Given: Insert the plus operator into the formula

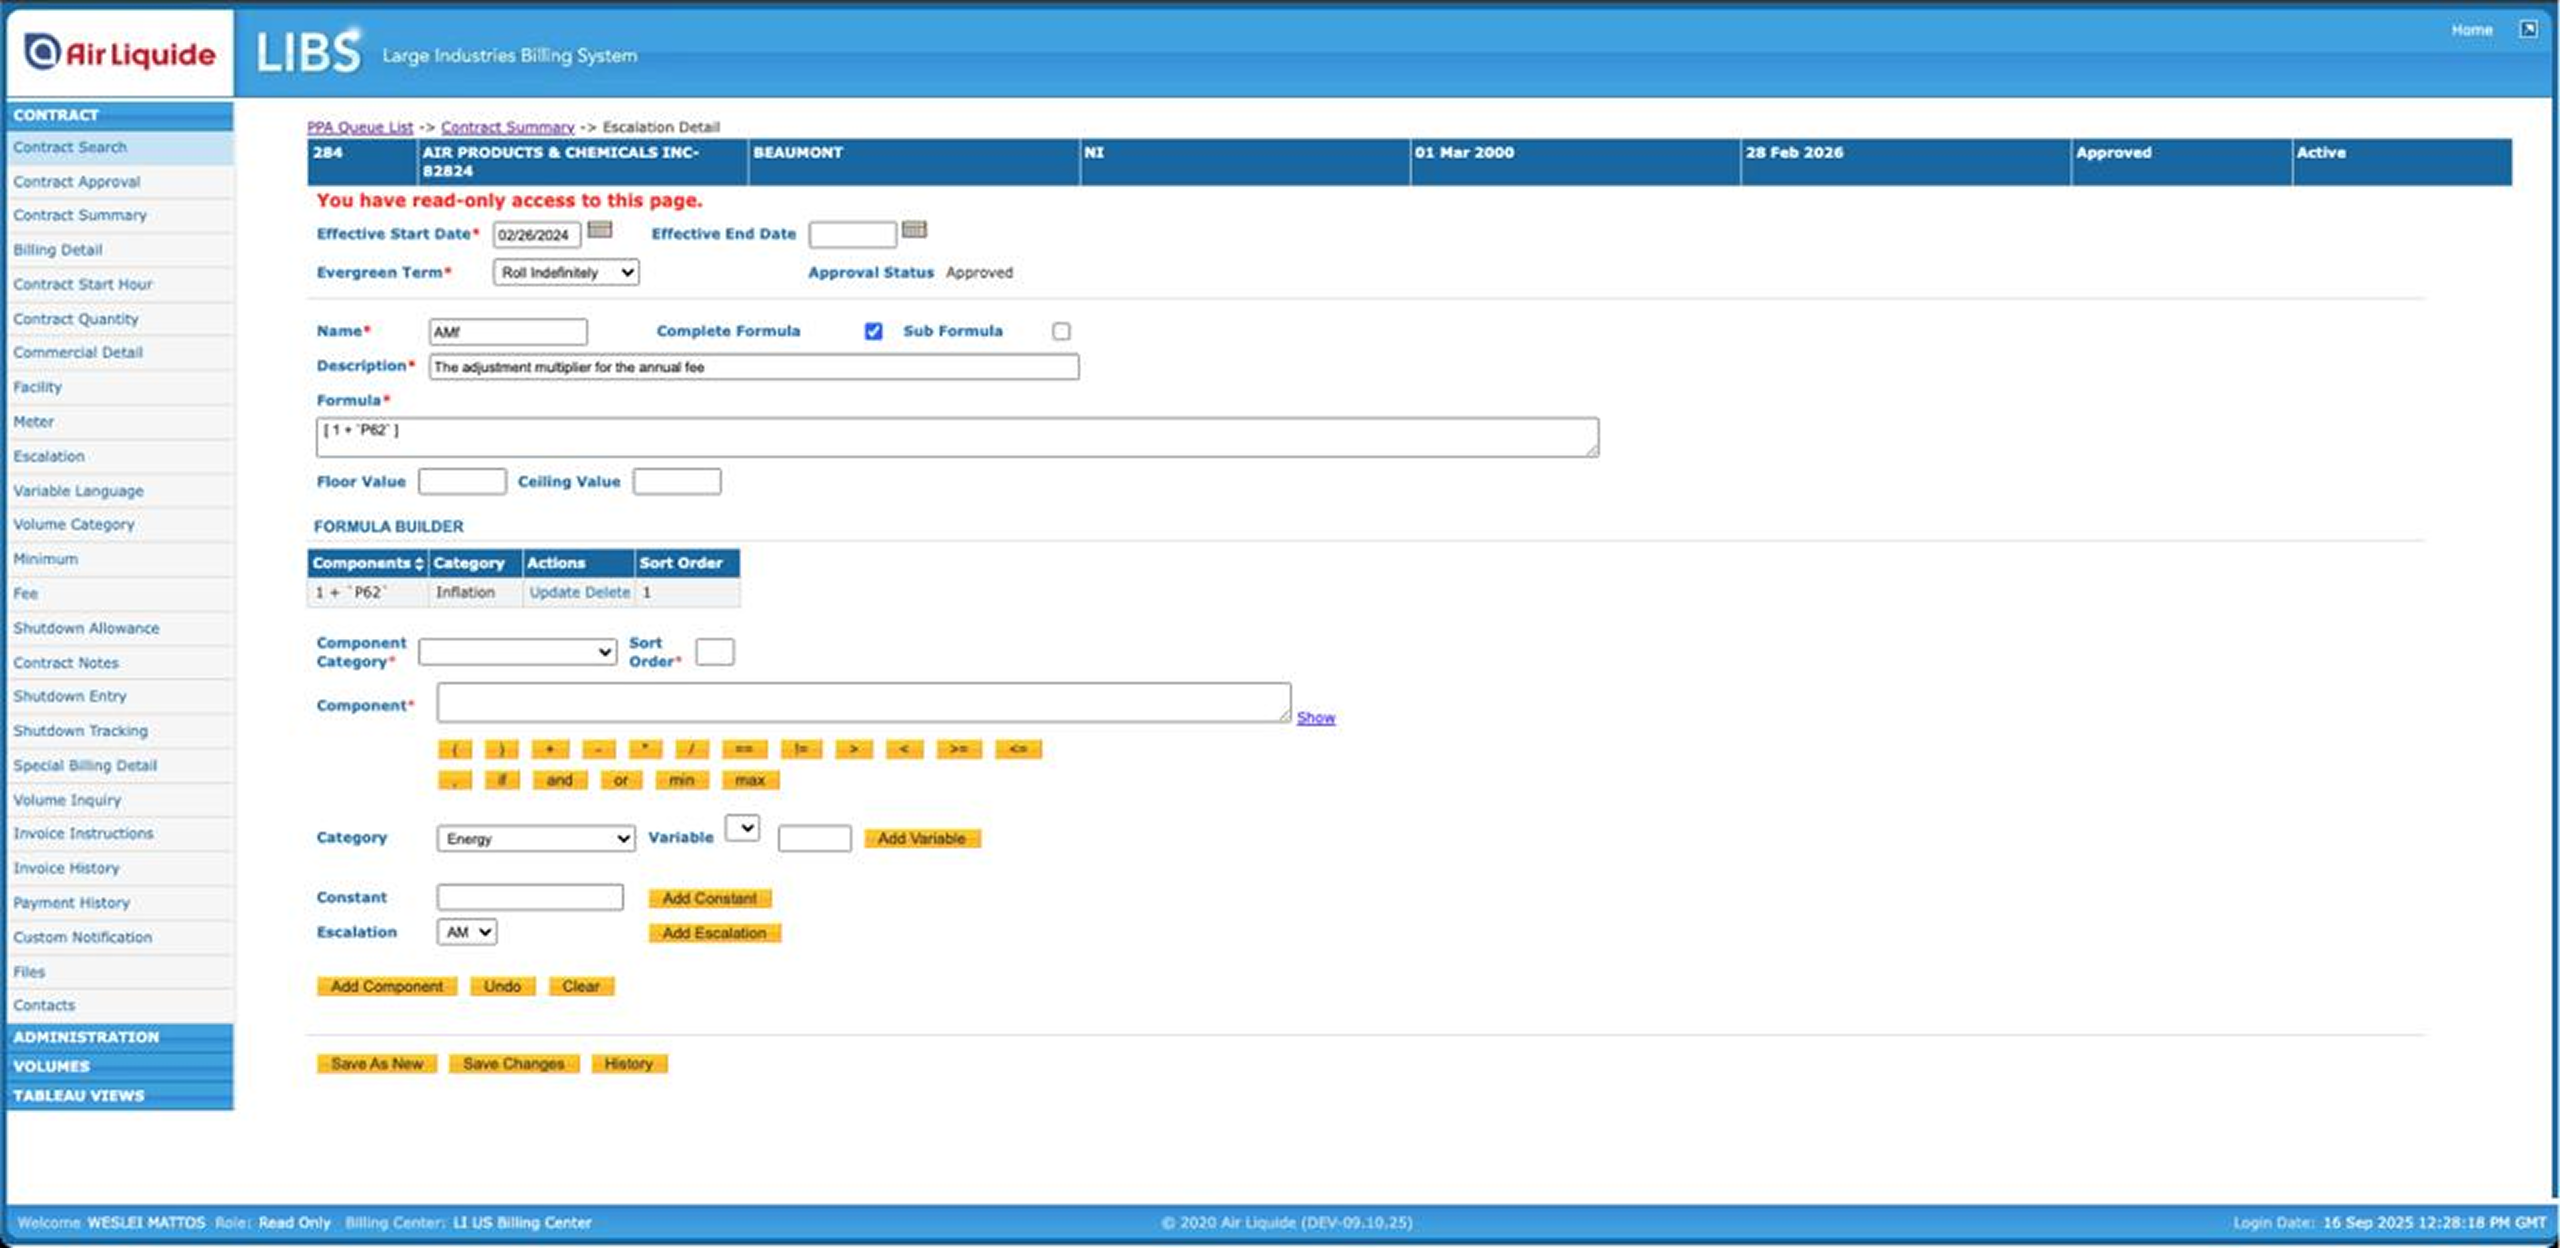Looking at the screenshot, I should pos(549,748).
